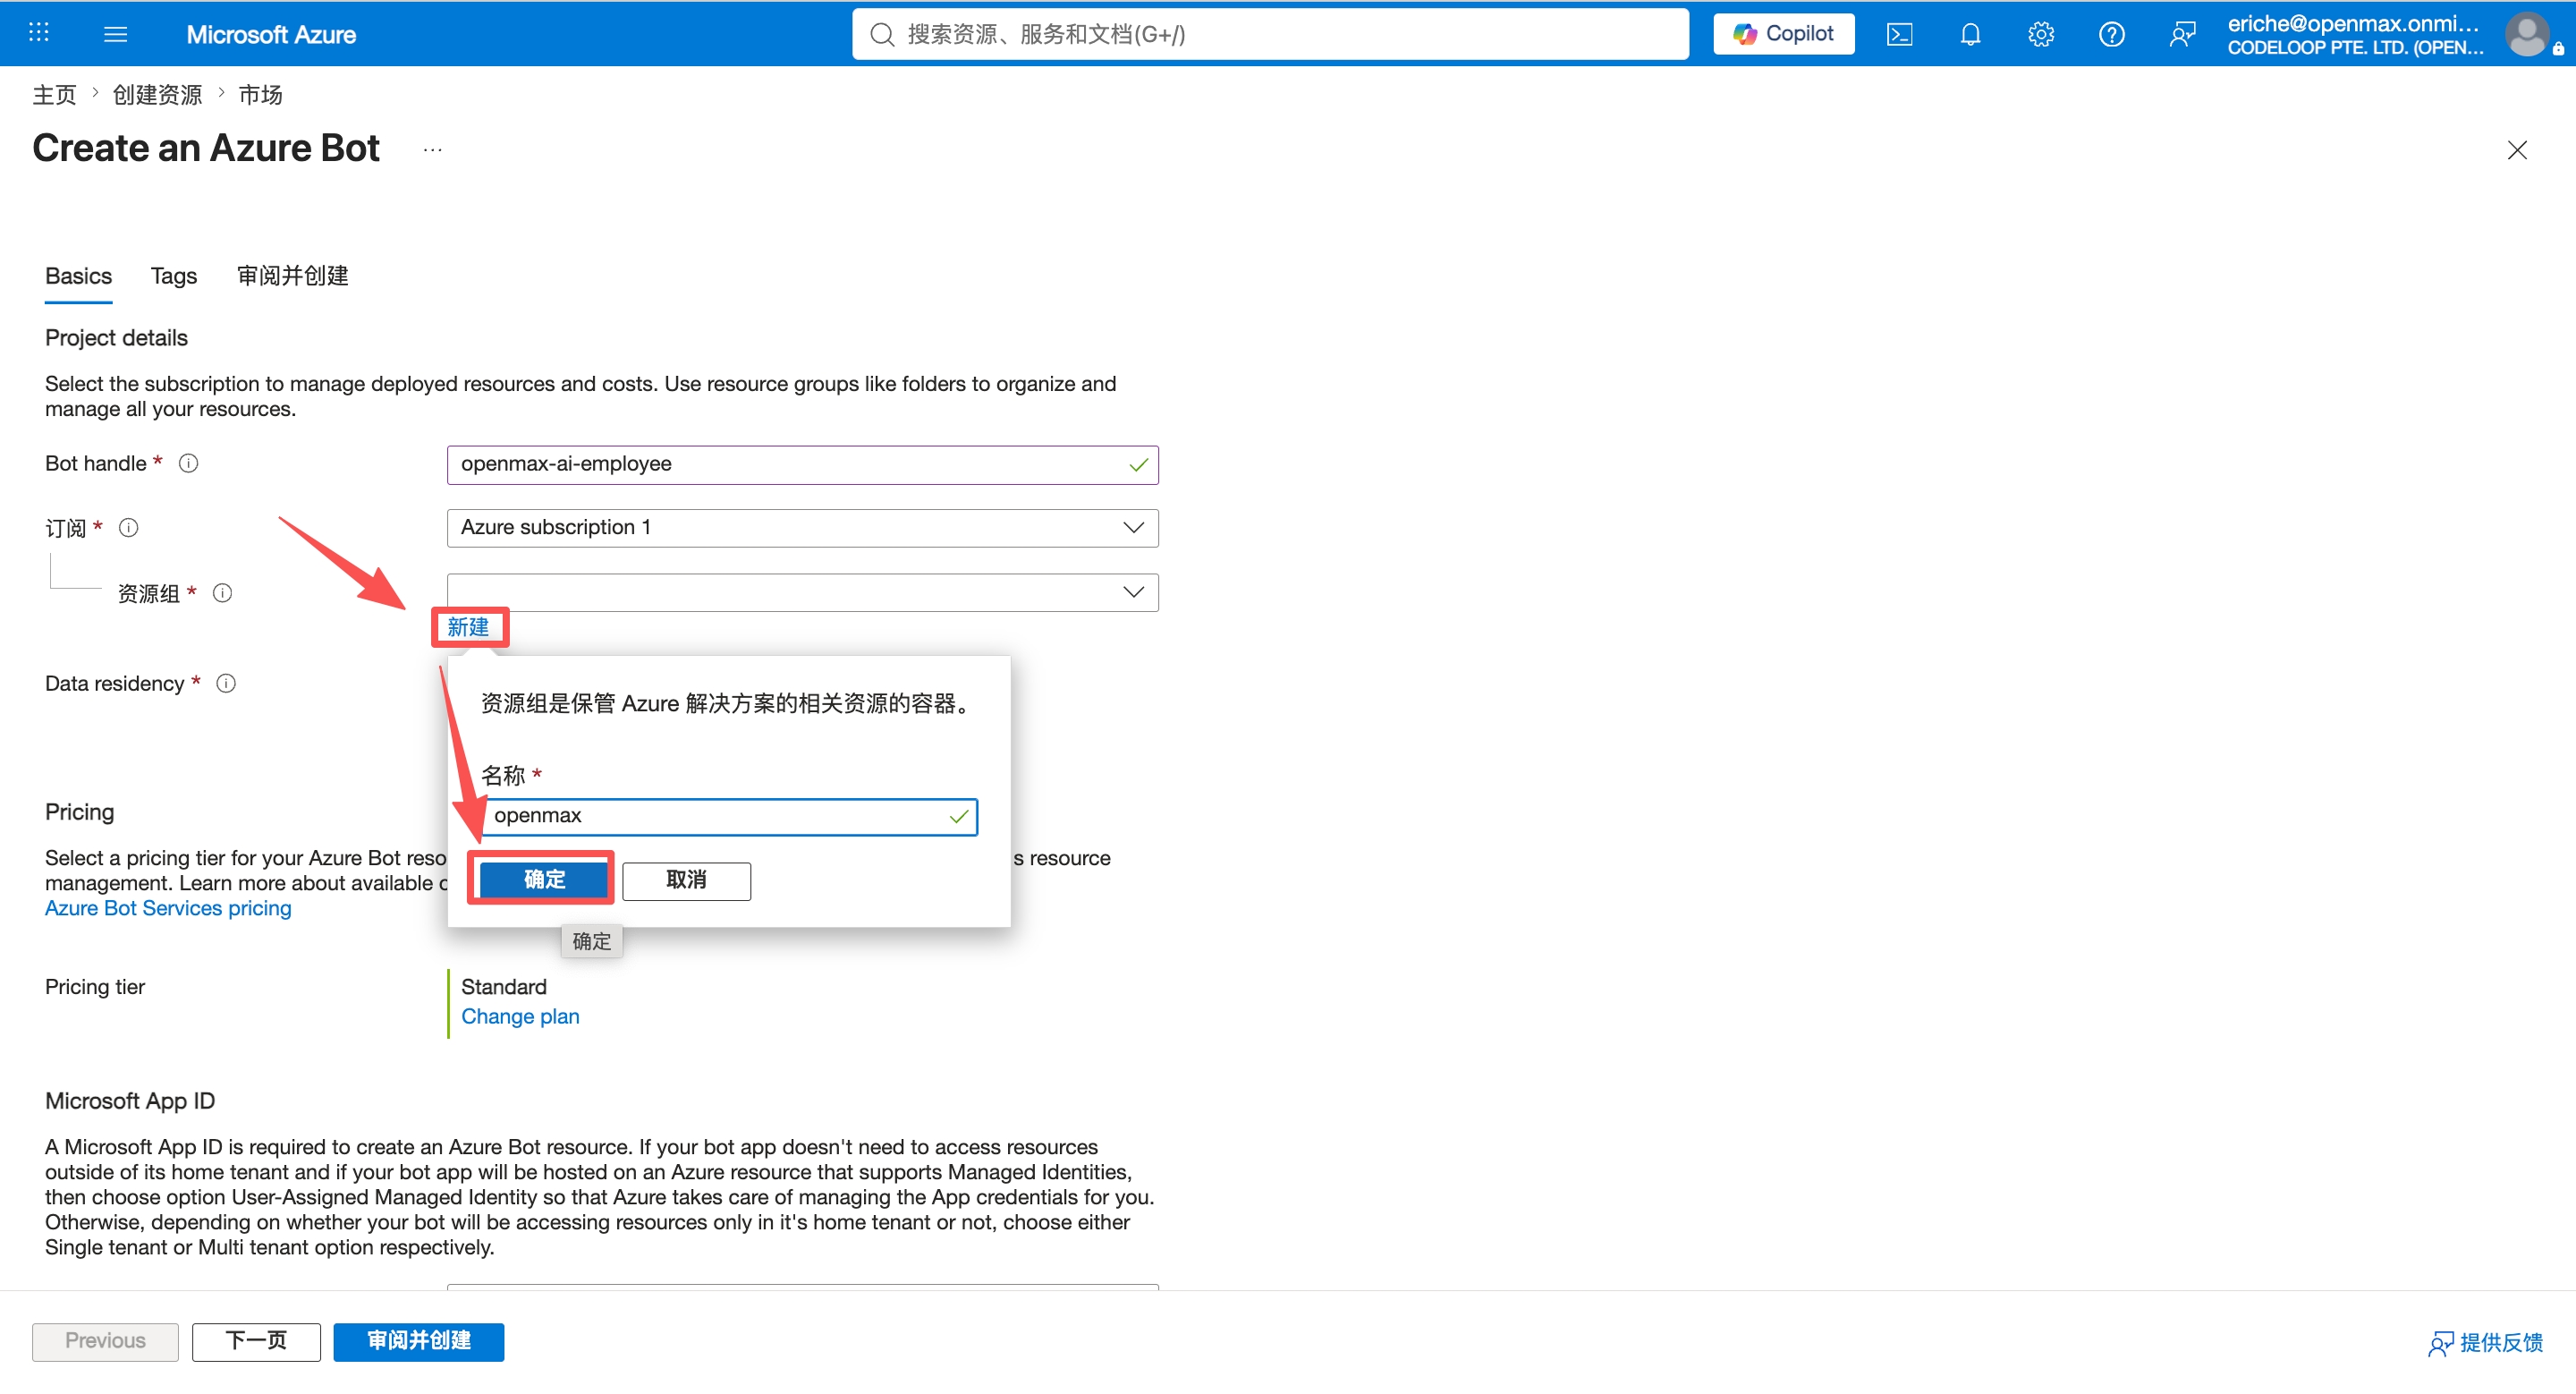Open the help question mark icon
Image resolution: width=2576 pixels, height=1394 pixels.
2111,34
